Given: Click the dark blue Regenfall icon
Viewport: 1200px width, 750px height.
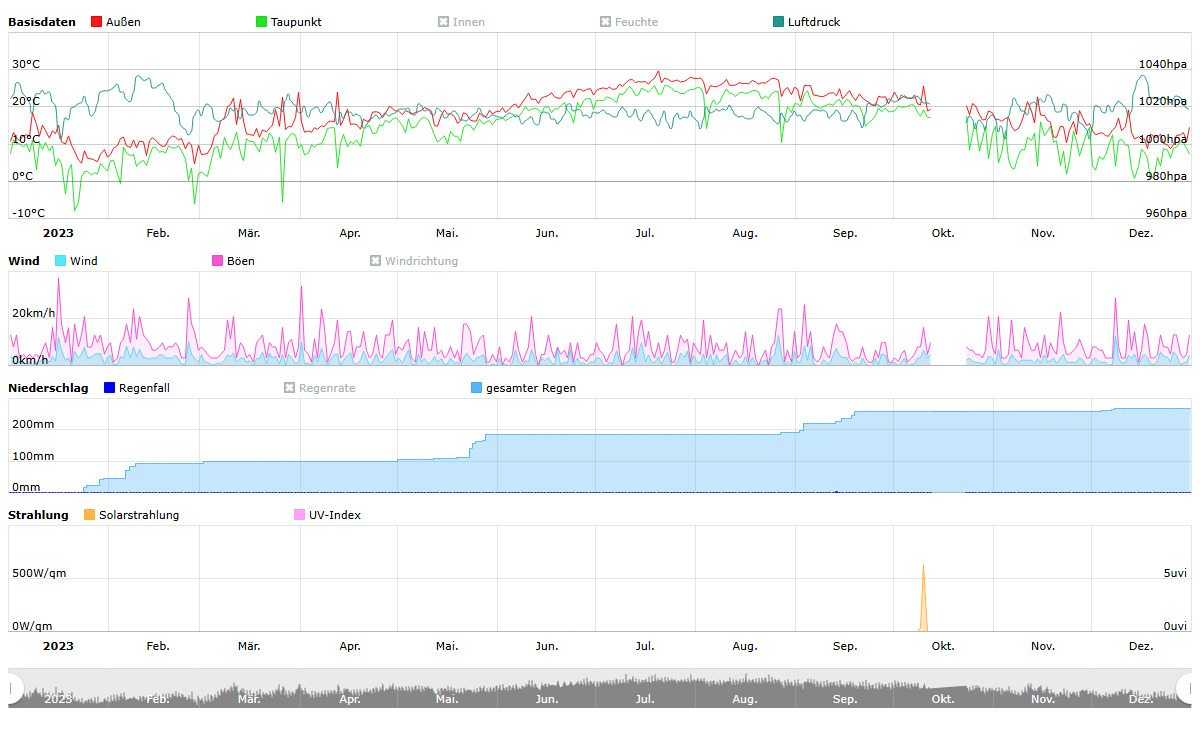Looking at the screenshot, I should pos(110,388).
